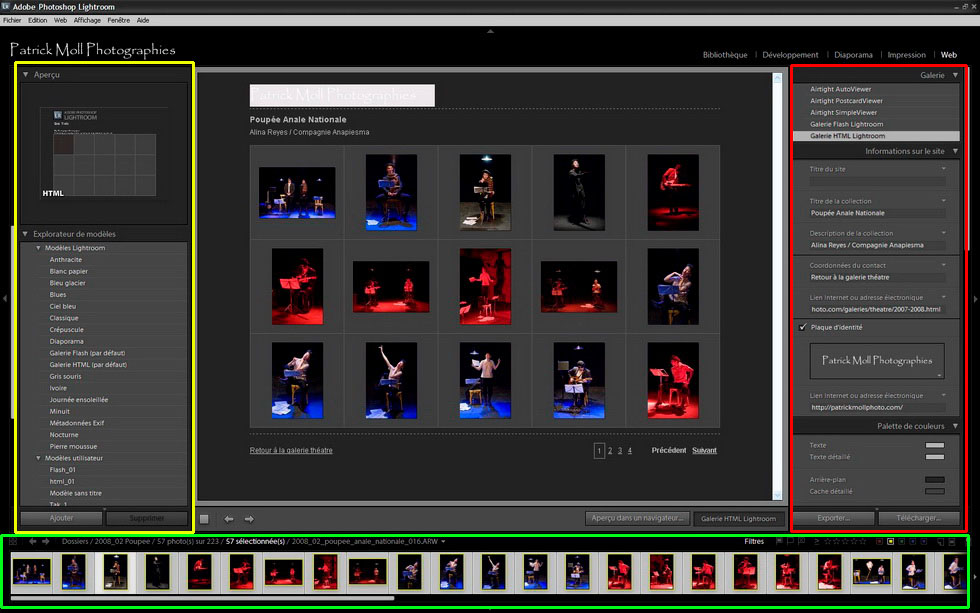Go to previous photo with left arrow
Screen dimensions: 980x613
[229, 519]
